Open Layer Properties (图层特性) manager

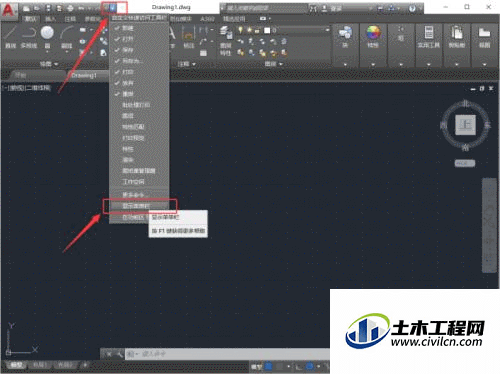[x=226, y=41]
